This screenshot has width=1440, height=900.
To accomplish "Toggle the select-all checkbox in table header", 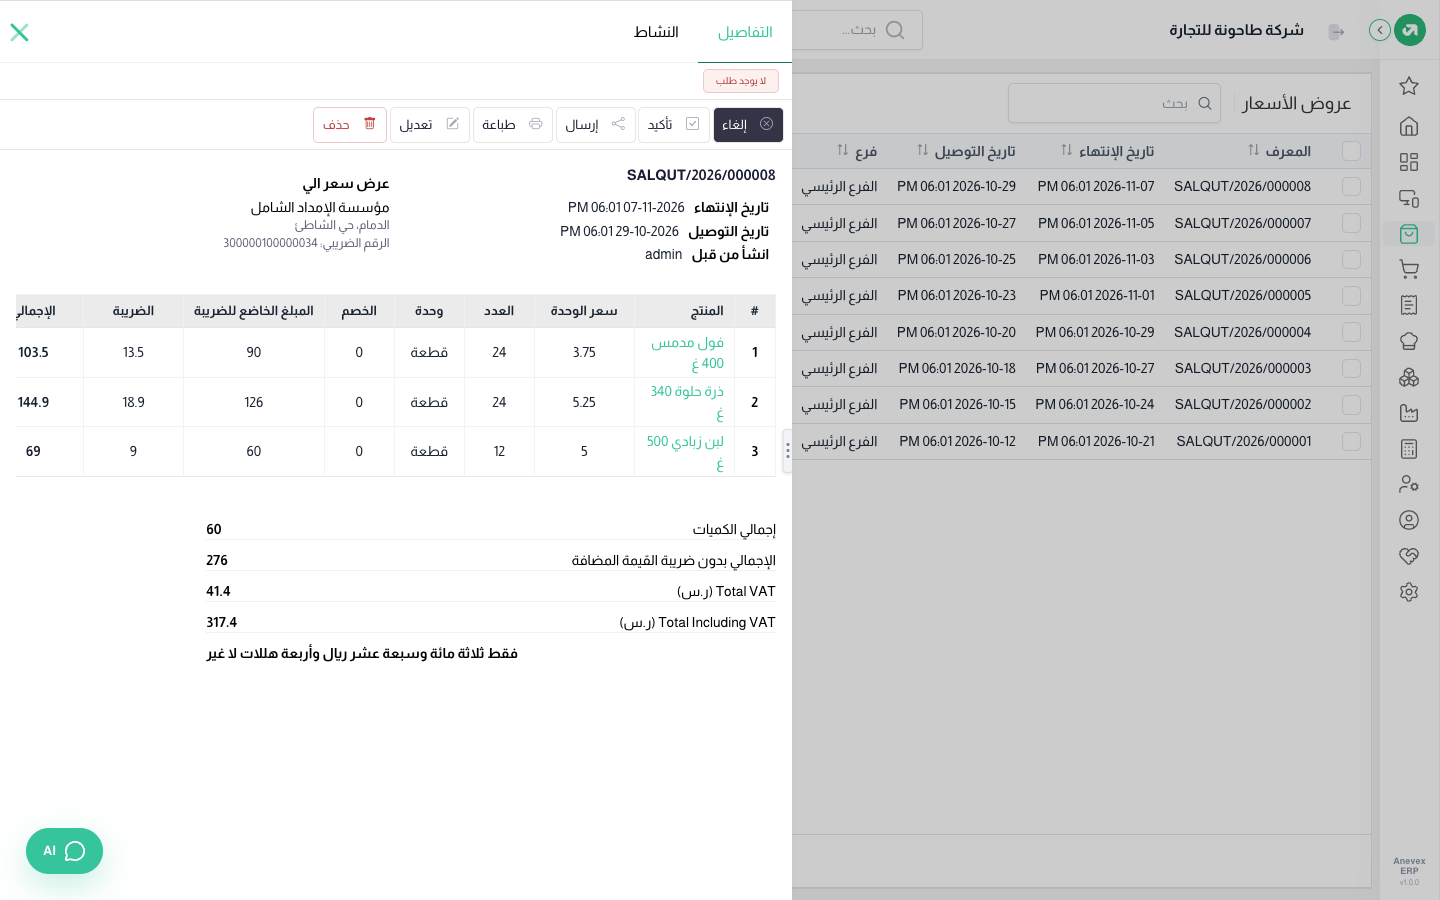I will pyautogui.click(x=1351, y=151).
